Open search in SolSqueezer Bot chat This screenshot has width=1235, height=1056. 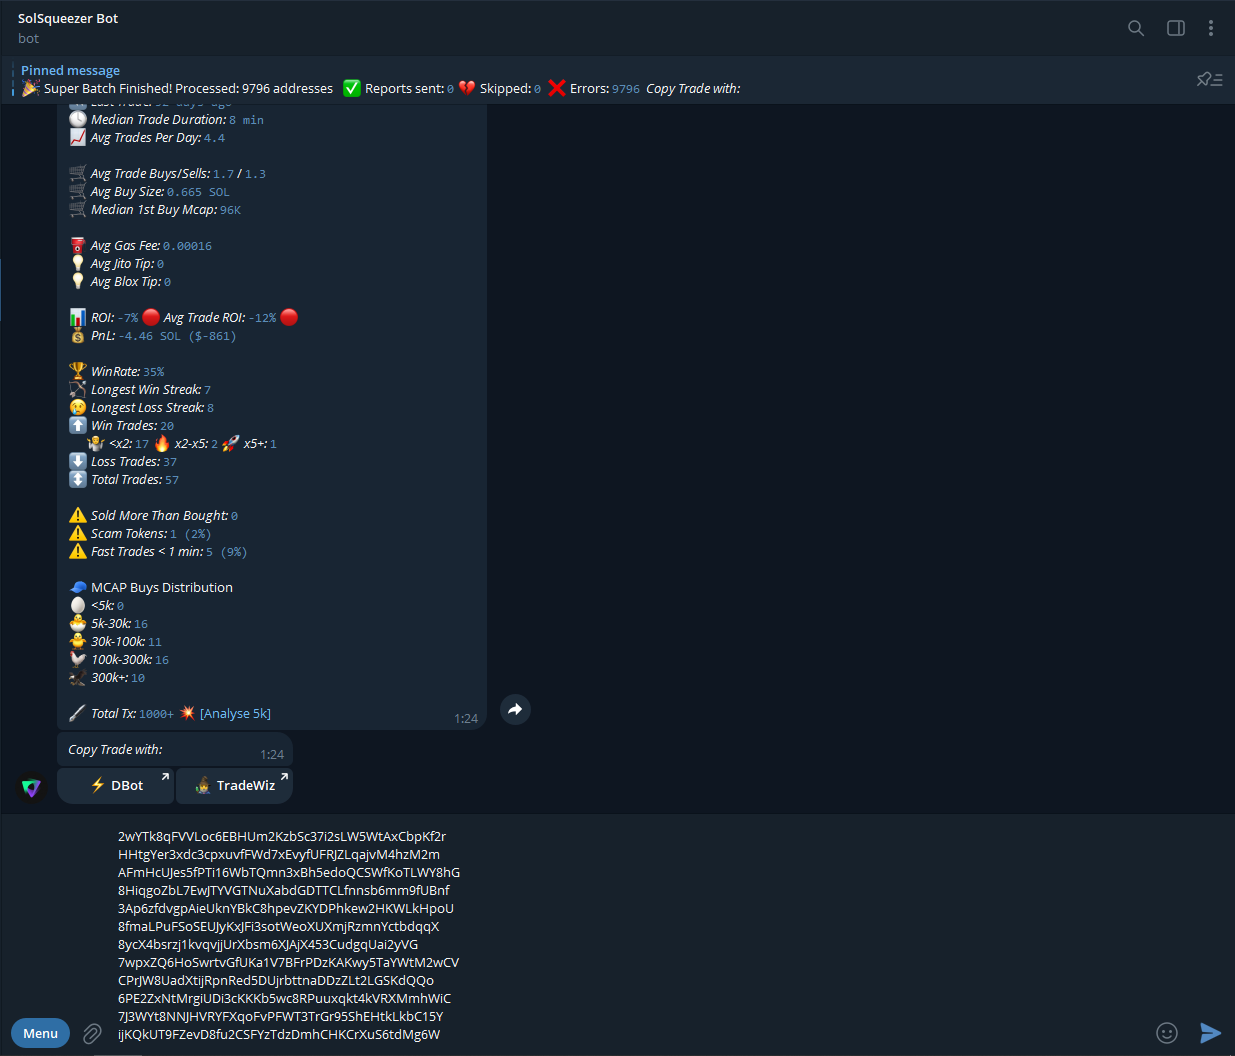click(1136, 28)
